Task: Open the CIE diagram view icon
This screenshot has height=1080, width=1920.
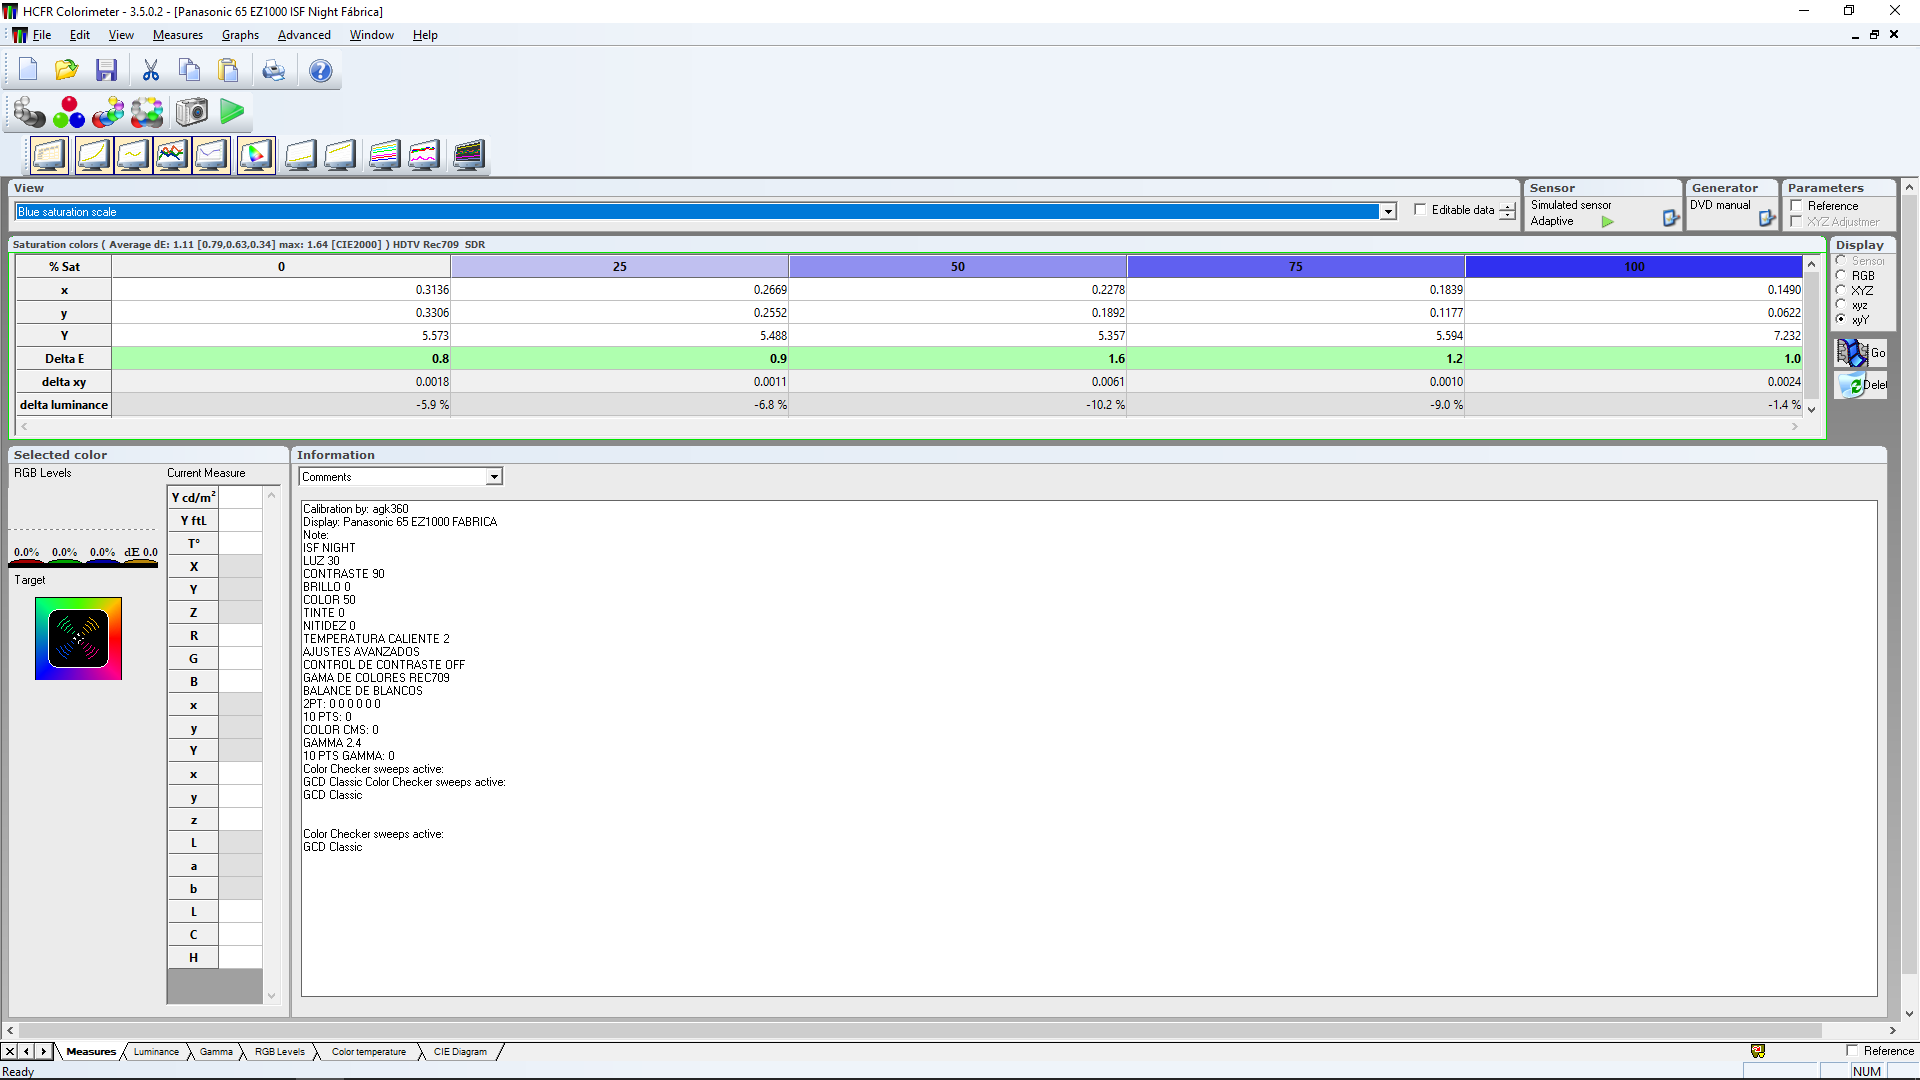Action: click(x=256, y=155)
